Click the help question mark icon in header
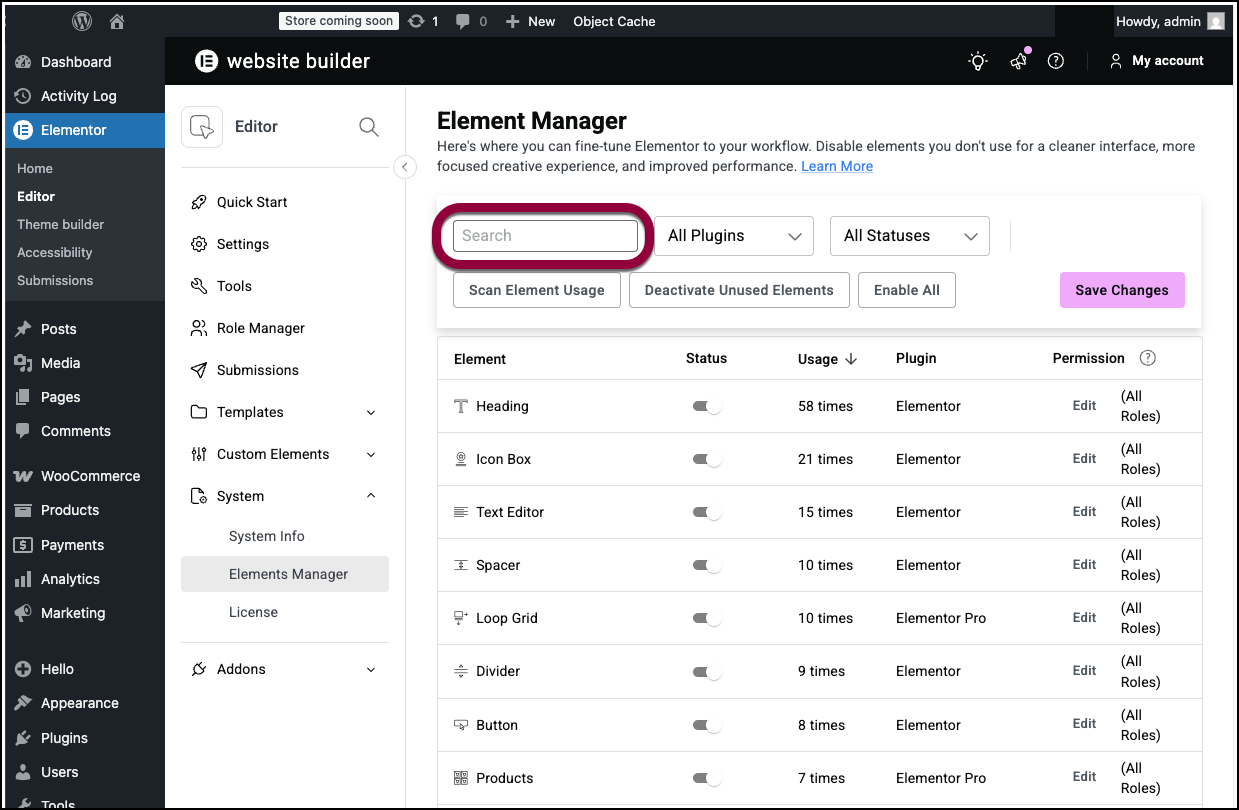The height and width of the screenshot is (810, 1239). [x=1055, y=61]
